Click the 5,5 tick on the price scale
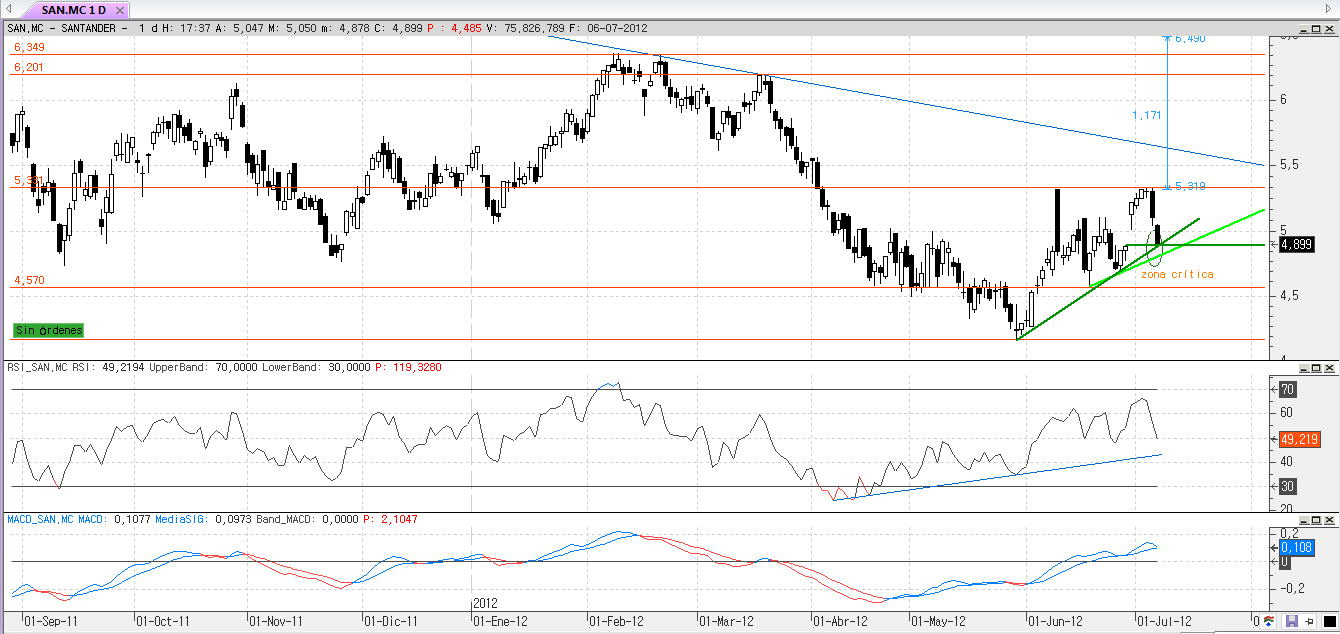This screenshot has width=1340, height=634. (1287, 164)
